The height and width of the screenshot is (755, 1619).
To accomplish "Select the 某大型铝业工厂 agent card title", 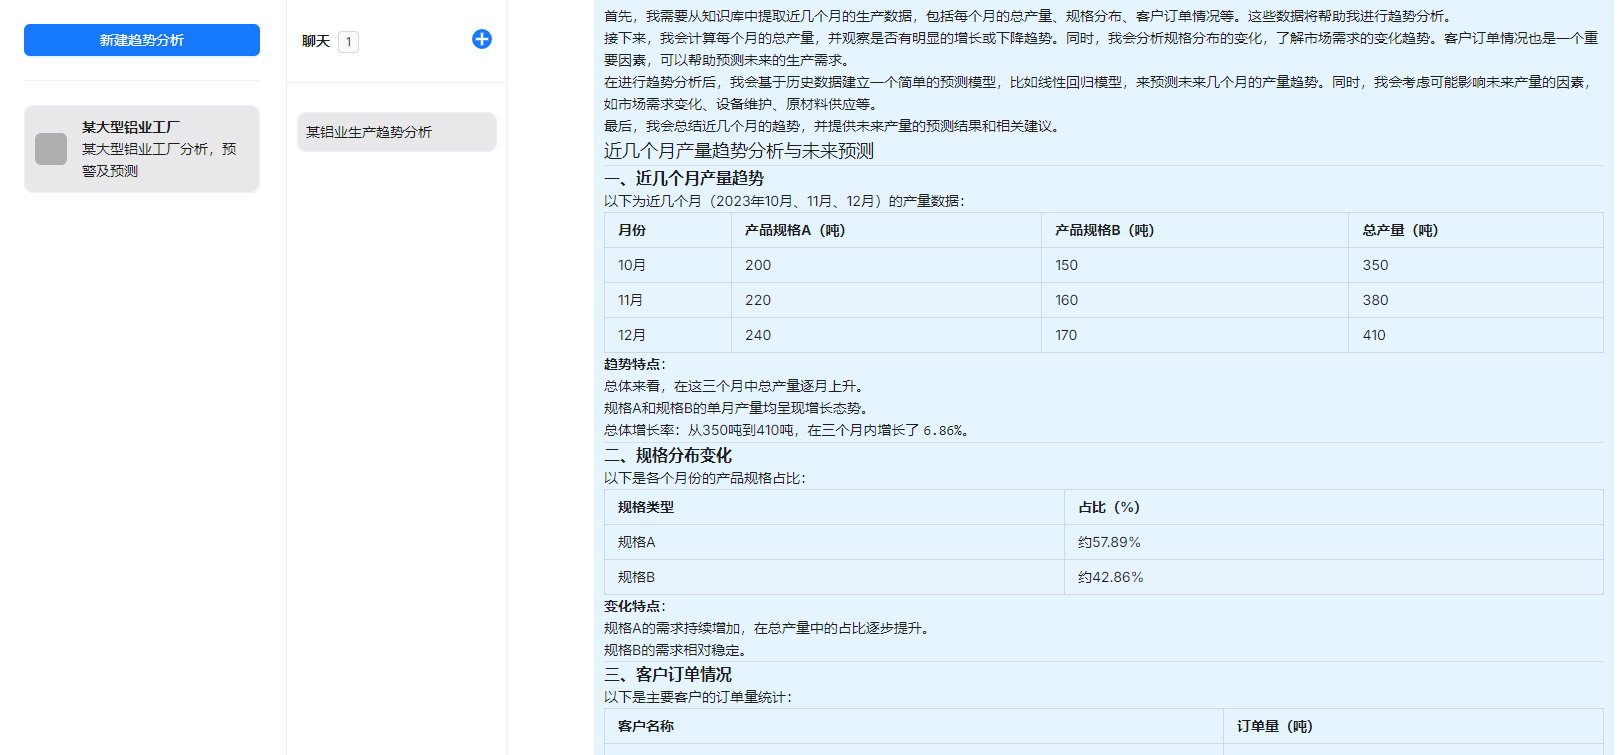I will pyautogui.click(x=131, y=127).
